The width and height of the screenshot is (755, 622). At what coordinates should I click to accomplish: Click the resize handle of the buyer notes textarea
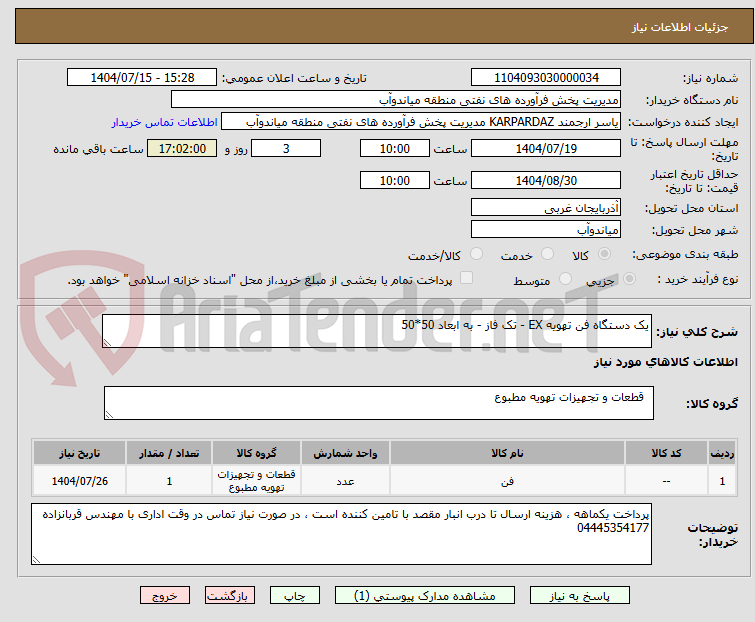click(x=36, y=560)
